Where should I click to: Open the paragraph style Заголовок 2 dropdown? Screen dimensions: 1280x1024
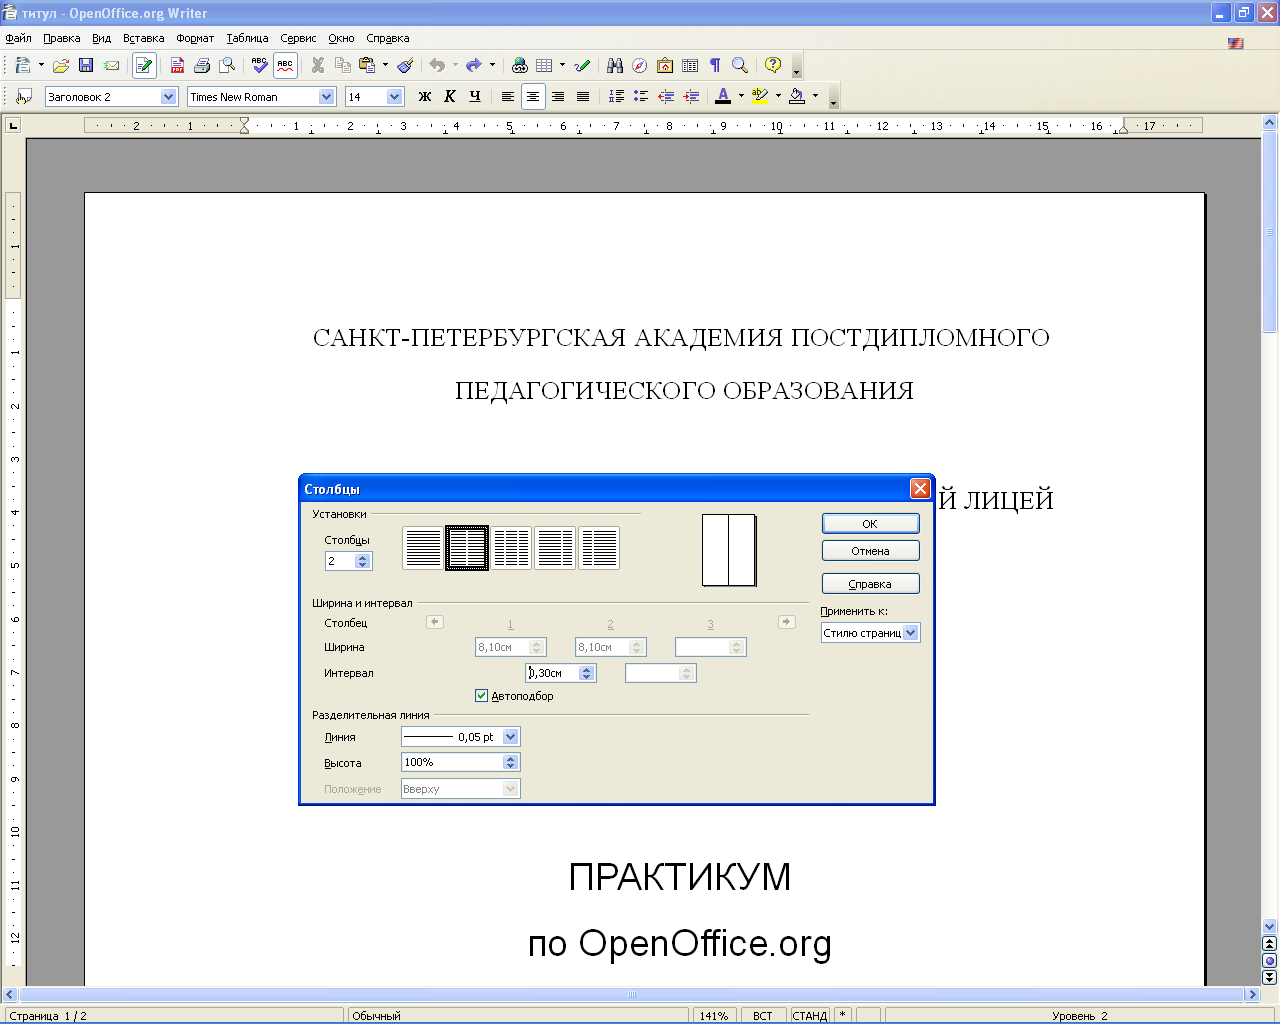pyautogui.click(x=168, y=96)
